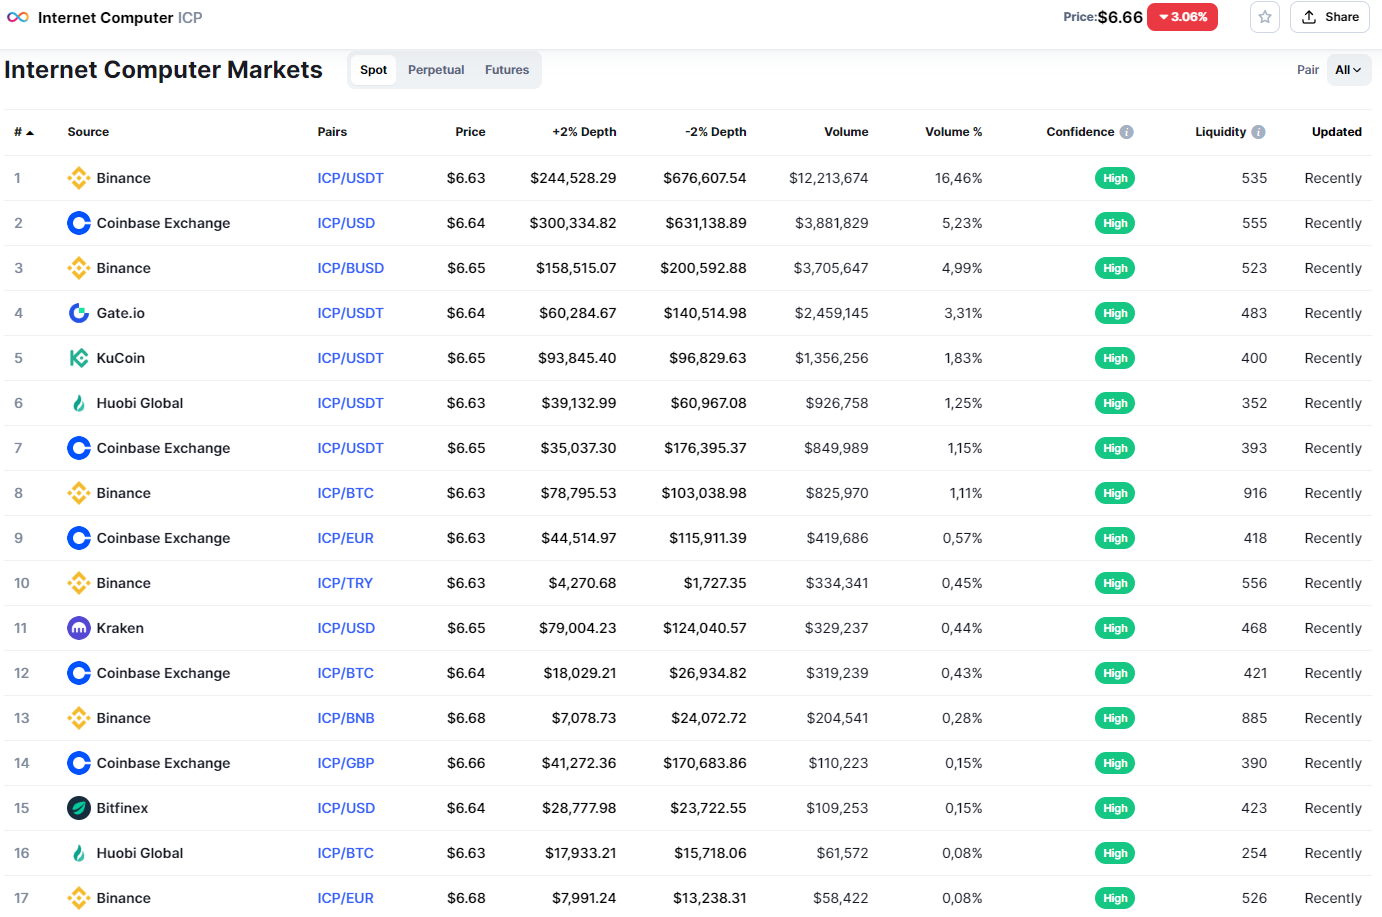Open the Bitfinex exchange name link
The image size is (1382, 917).
coord(122,808)
